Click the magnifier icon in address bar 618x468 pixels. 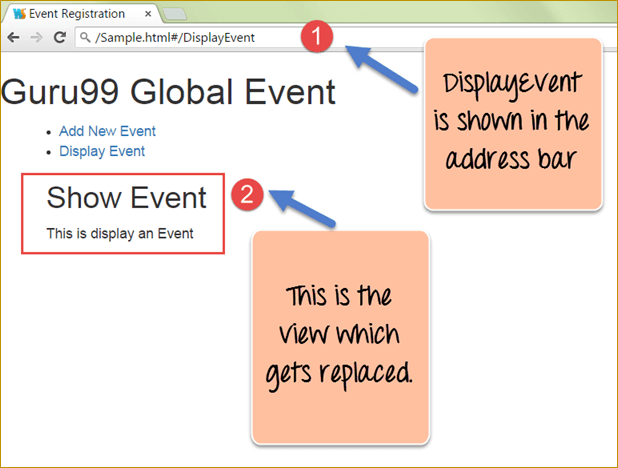pyautogui.click(x=85, y=38)
